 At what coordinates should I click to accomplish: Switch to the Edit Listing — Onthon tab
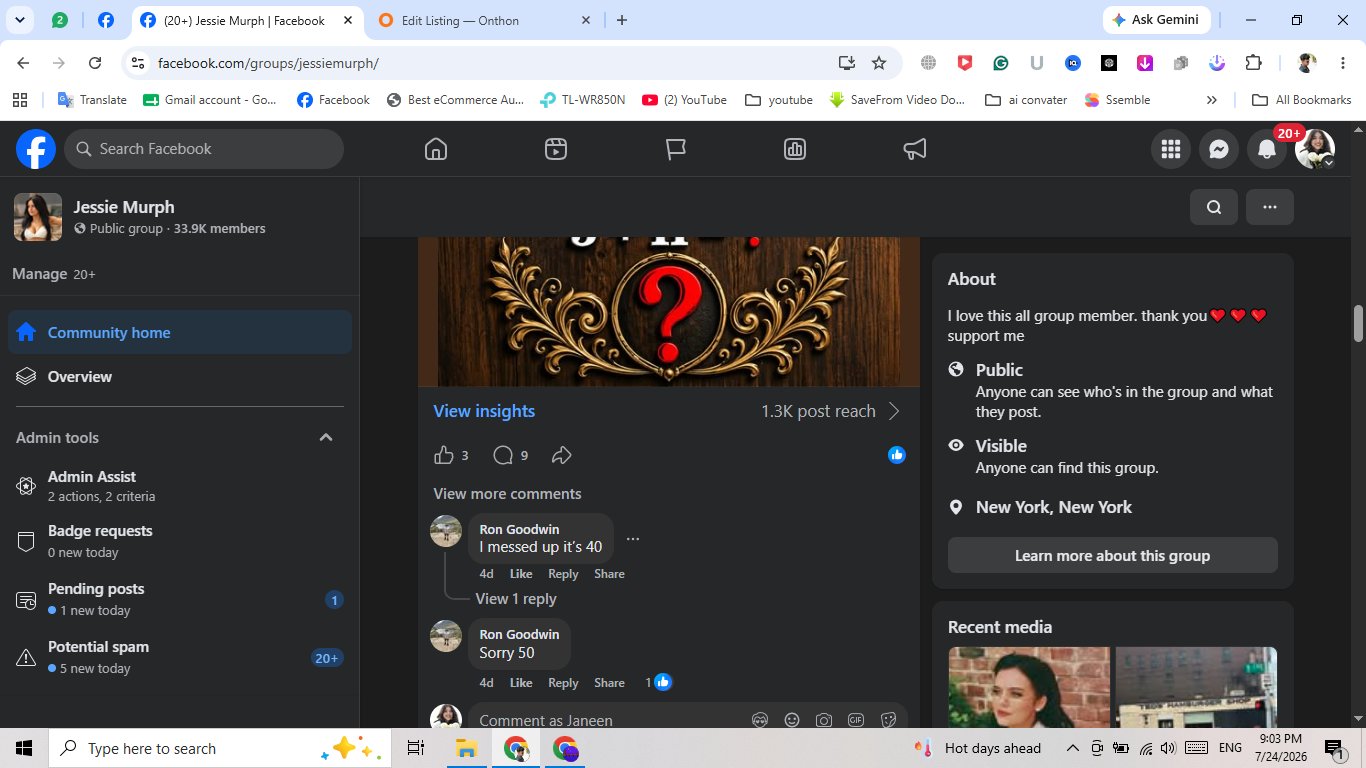point(486,20)
